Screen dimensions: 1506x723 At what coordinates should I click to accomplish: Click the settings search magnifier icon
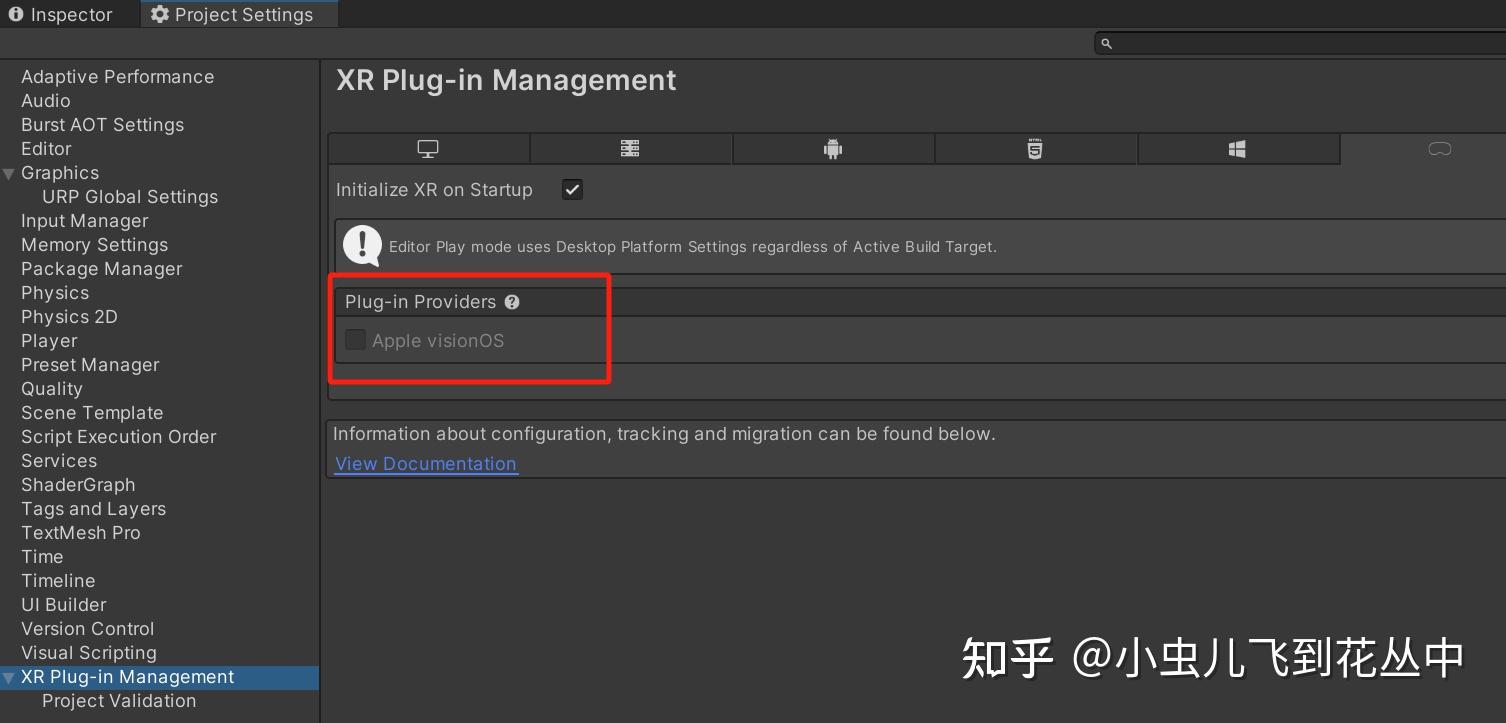(x=1106, y=43)
